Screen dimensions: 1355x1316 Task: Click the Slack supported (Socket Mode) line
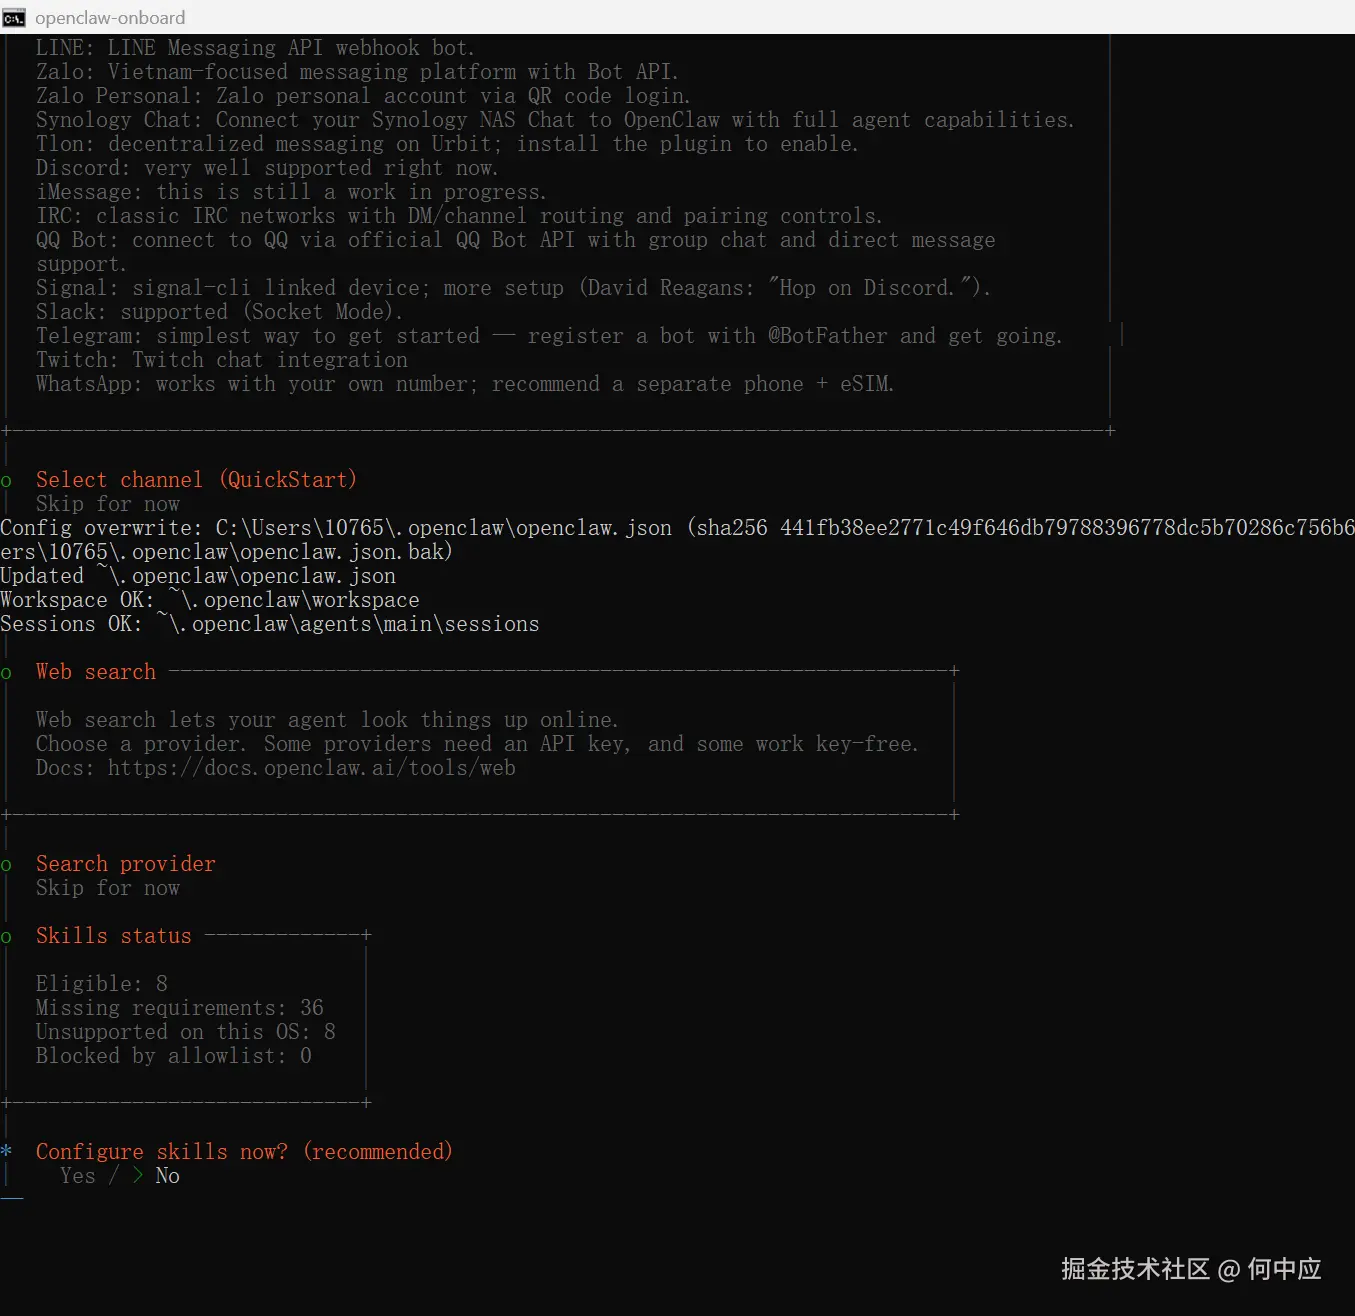click(x=220, y=312)
